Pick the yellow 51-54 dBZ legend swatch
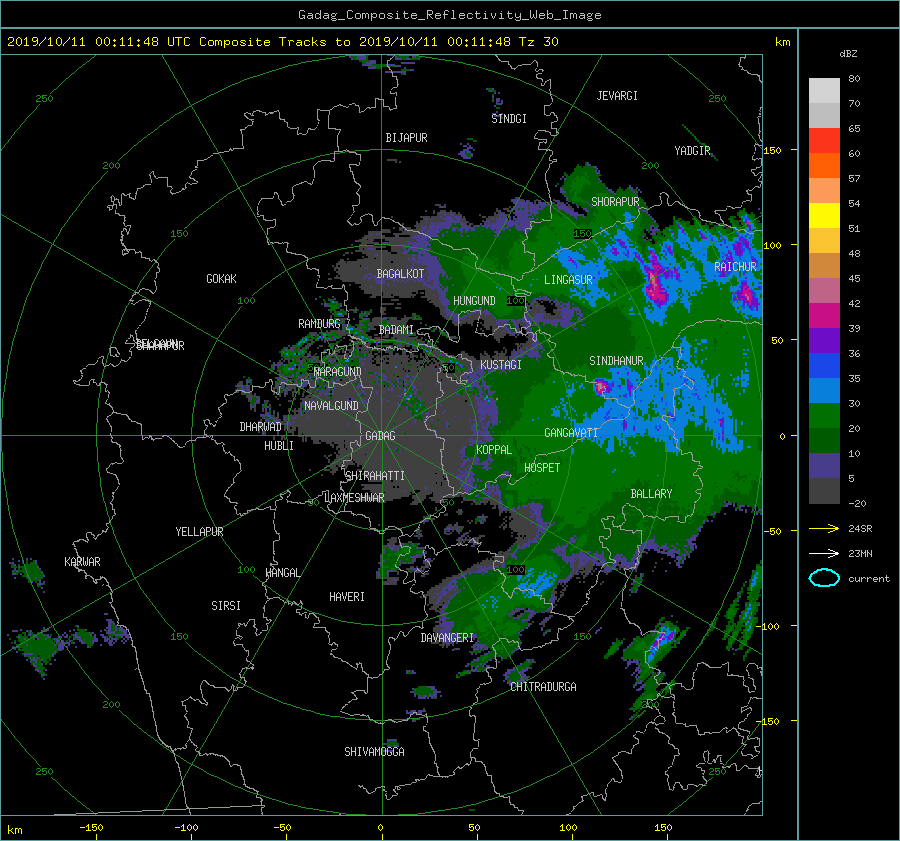The height and width of the screenshot is (841, 900). pos(824,215)
